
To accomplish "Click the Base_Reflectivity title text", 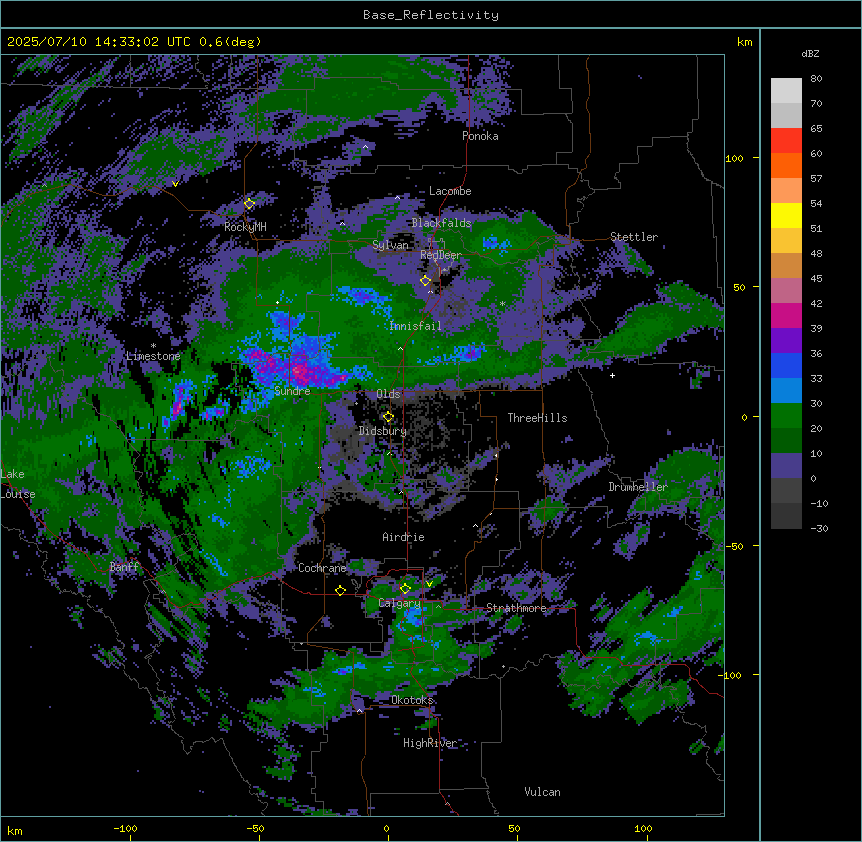I will 431,15.
